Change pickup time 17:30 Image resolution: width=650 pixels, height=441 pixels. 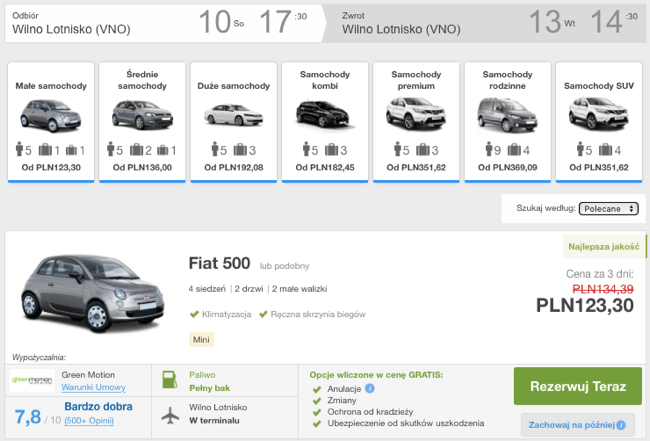coord(283,22)
